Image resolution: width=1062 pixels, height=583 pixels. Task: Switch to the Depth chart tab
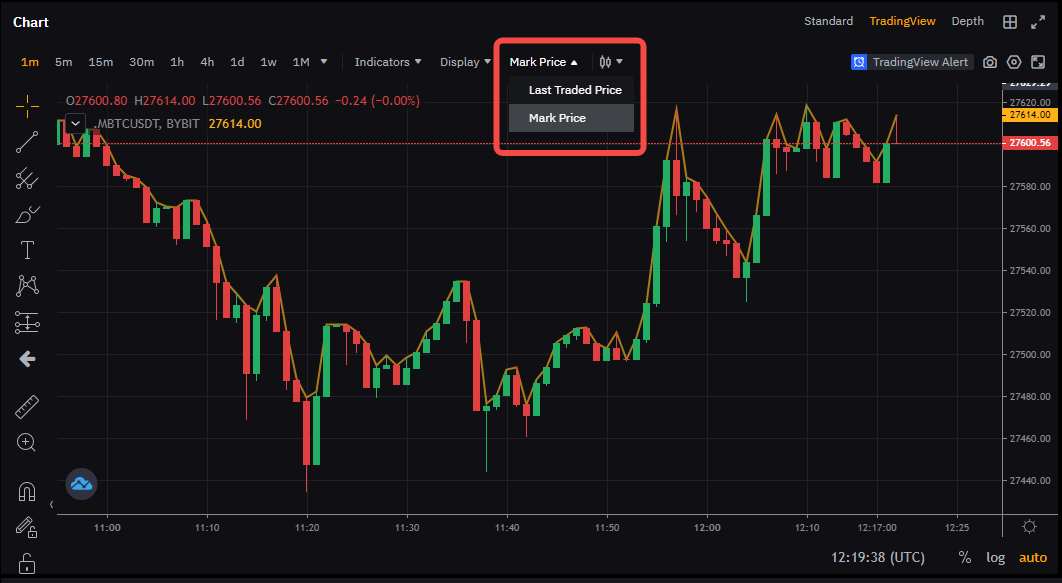click(967, 21)
